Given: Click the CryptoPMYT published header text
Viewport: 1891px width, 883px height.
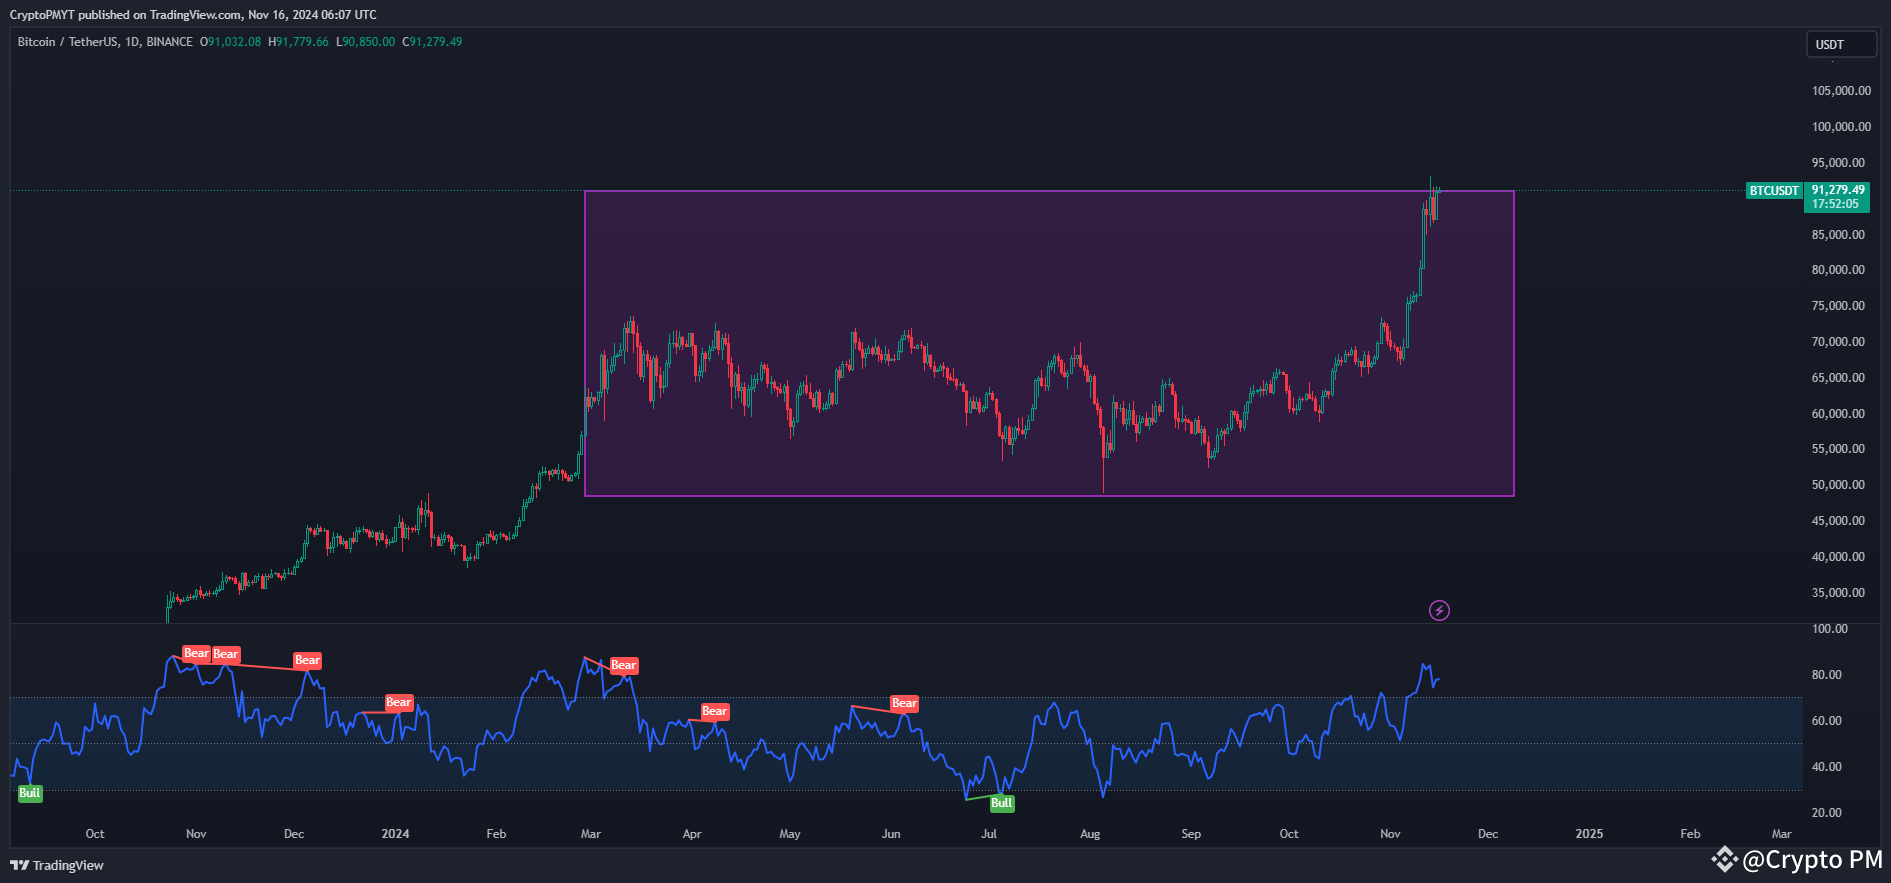Looking at the screenshot, I should 193,15.
